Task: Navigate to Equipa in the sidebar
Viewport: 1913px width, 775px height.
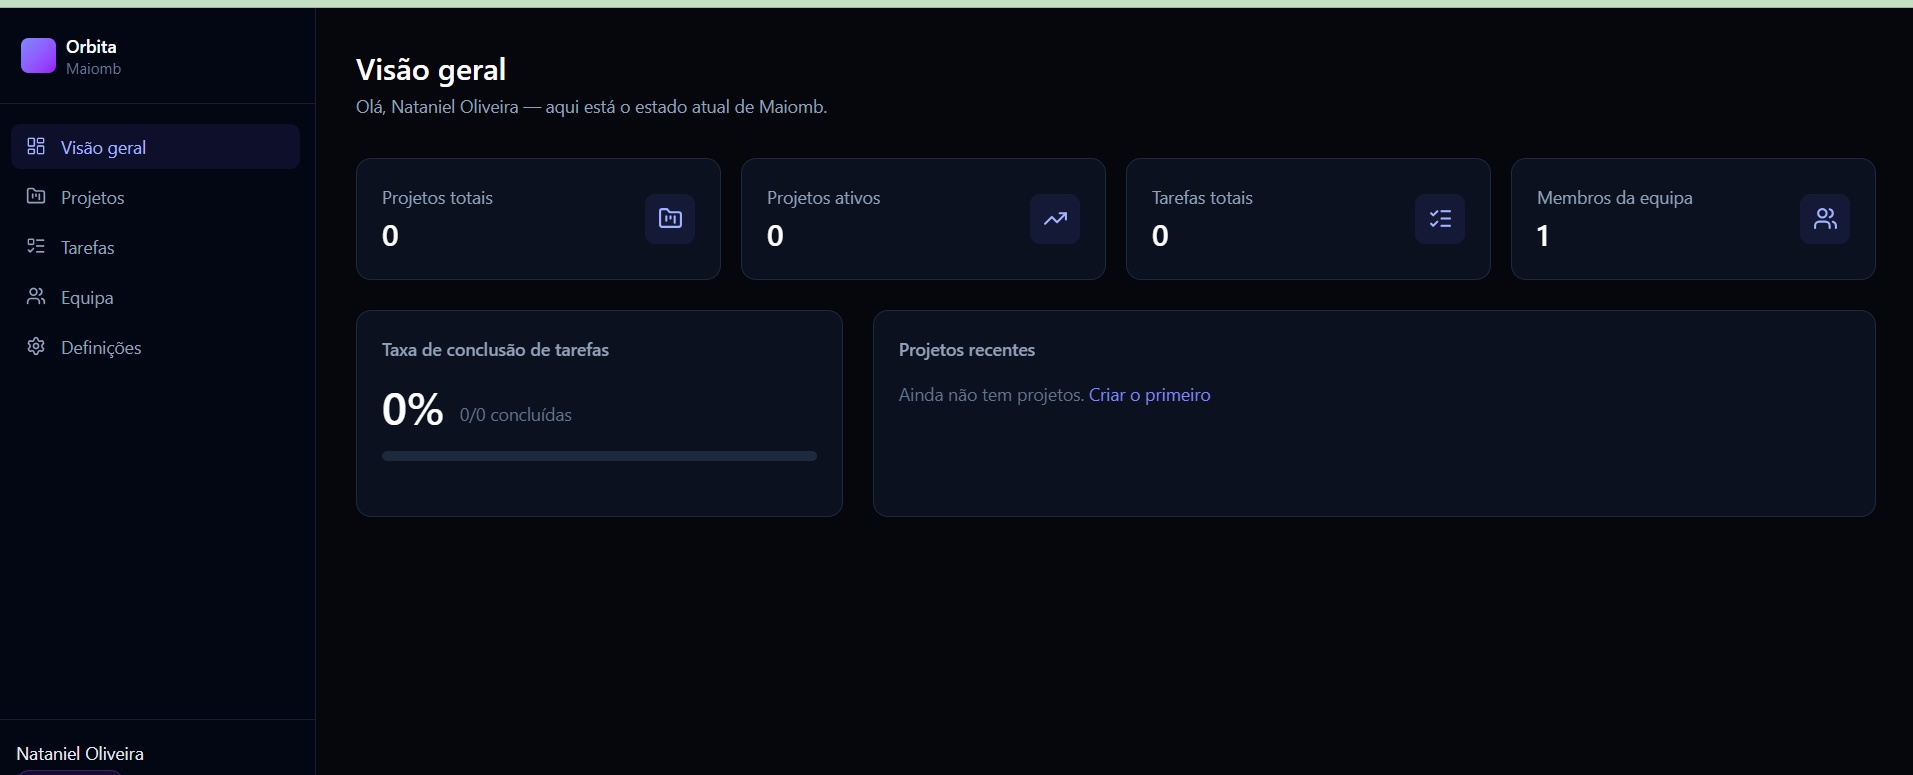Action: pyautogui.click(x=155, y=297)
